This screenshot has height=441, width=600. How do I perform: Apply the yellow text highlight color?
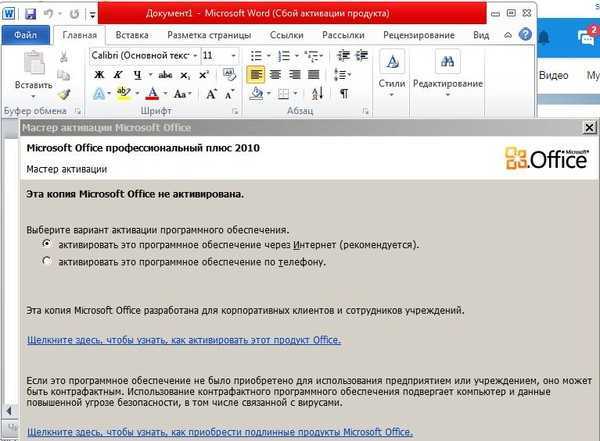coord(124,94)
